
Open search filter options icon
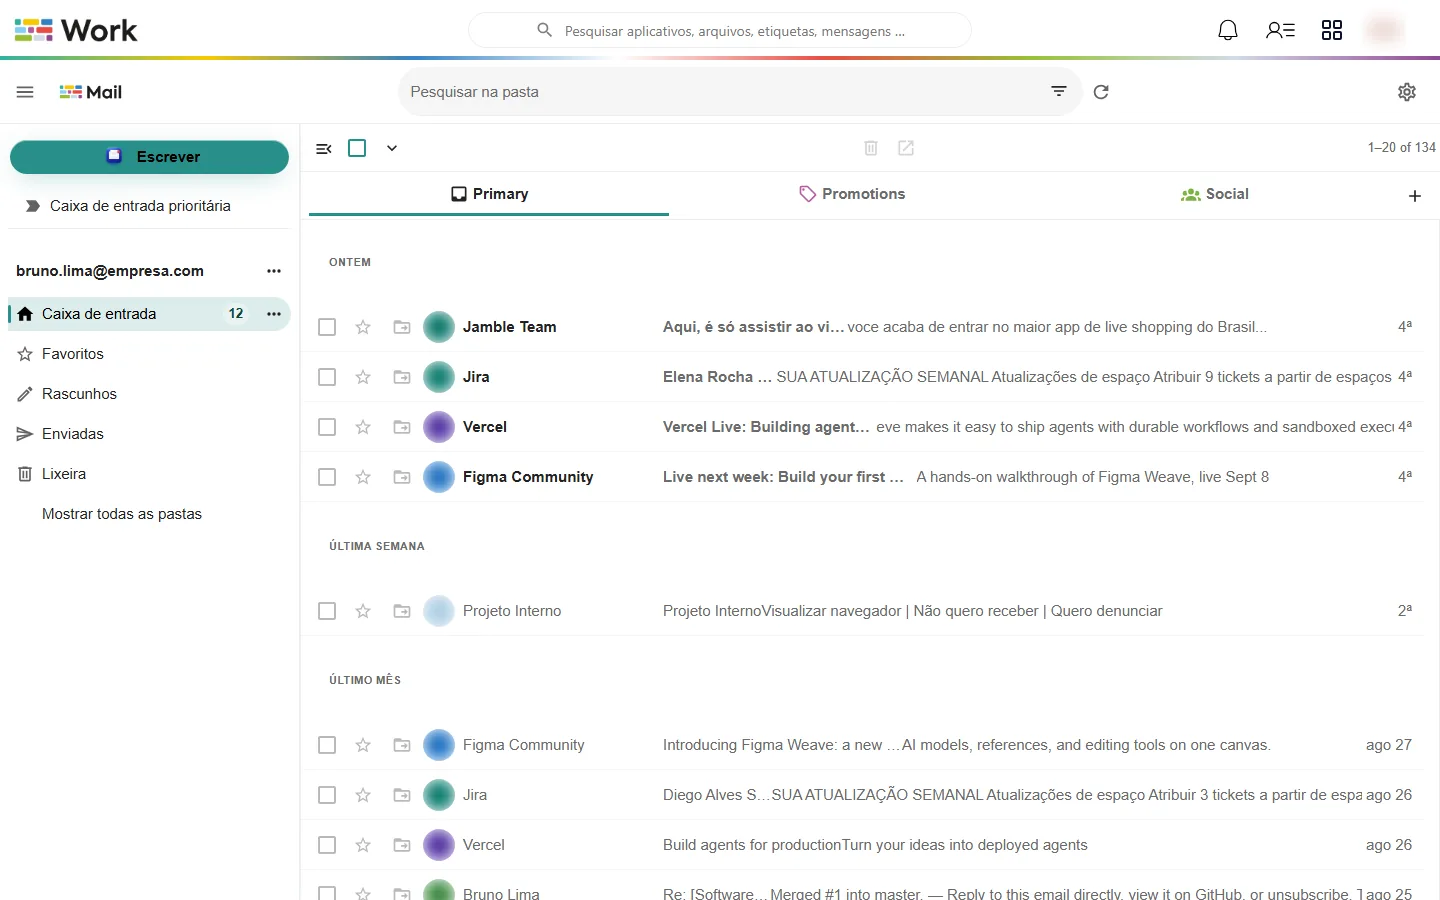point(1059,91)
